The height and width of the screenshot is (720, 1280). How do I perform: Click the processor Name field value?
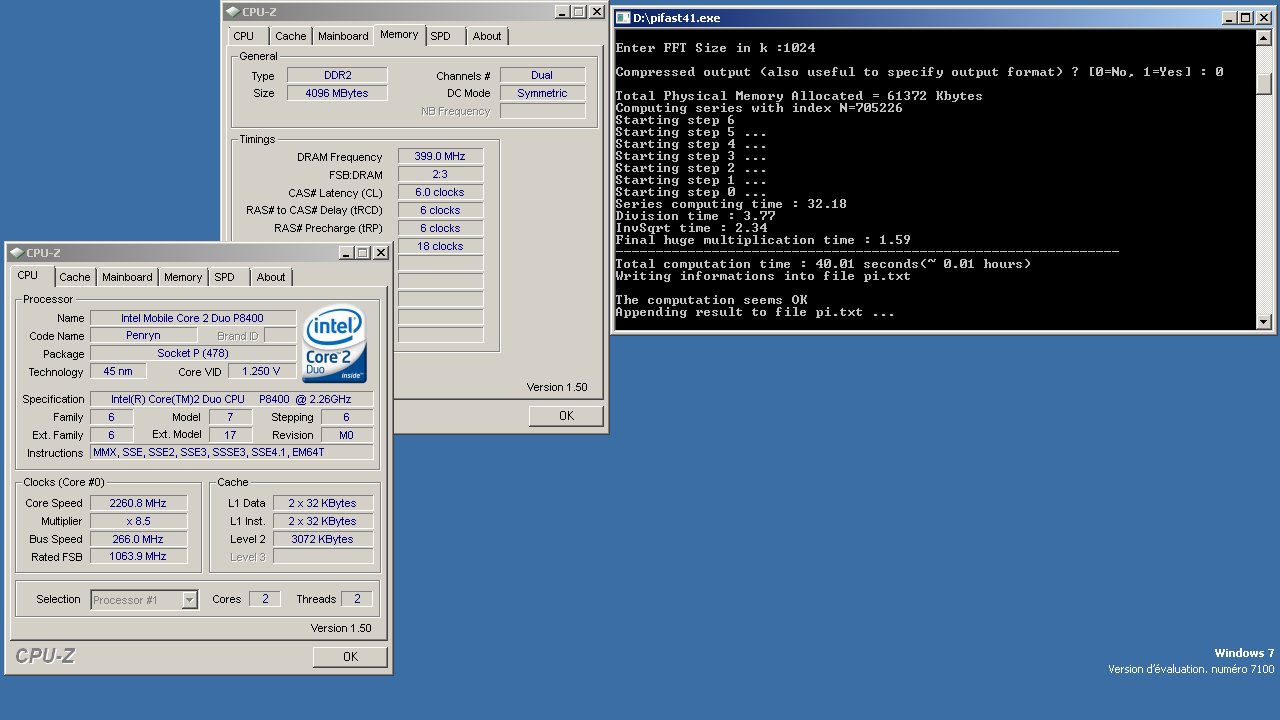193,318
